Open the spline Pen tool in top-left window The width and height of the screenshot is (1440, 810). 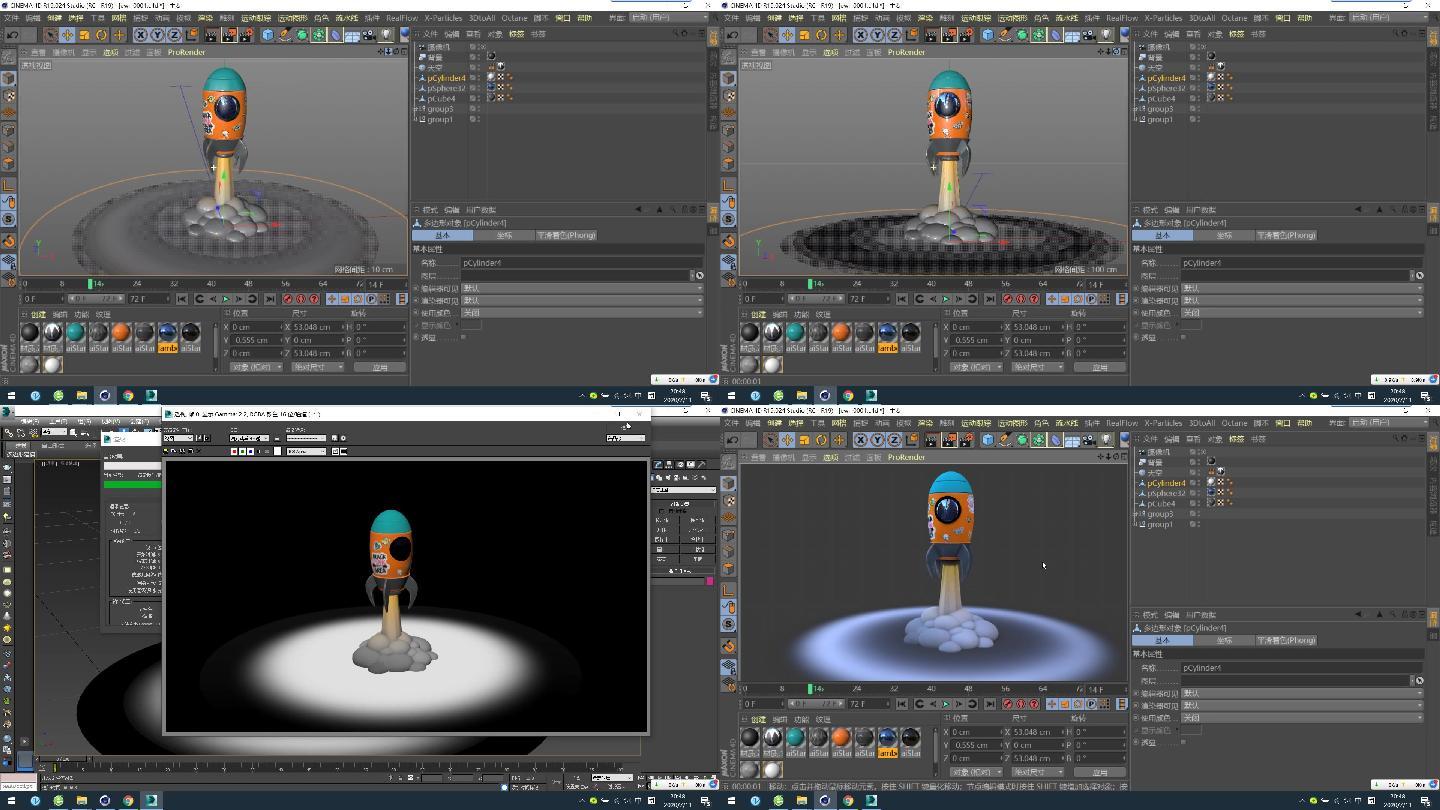(284, 35)
